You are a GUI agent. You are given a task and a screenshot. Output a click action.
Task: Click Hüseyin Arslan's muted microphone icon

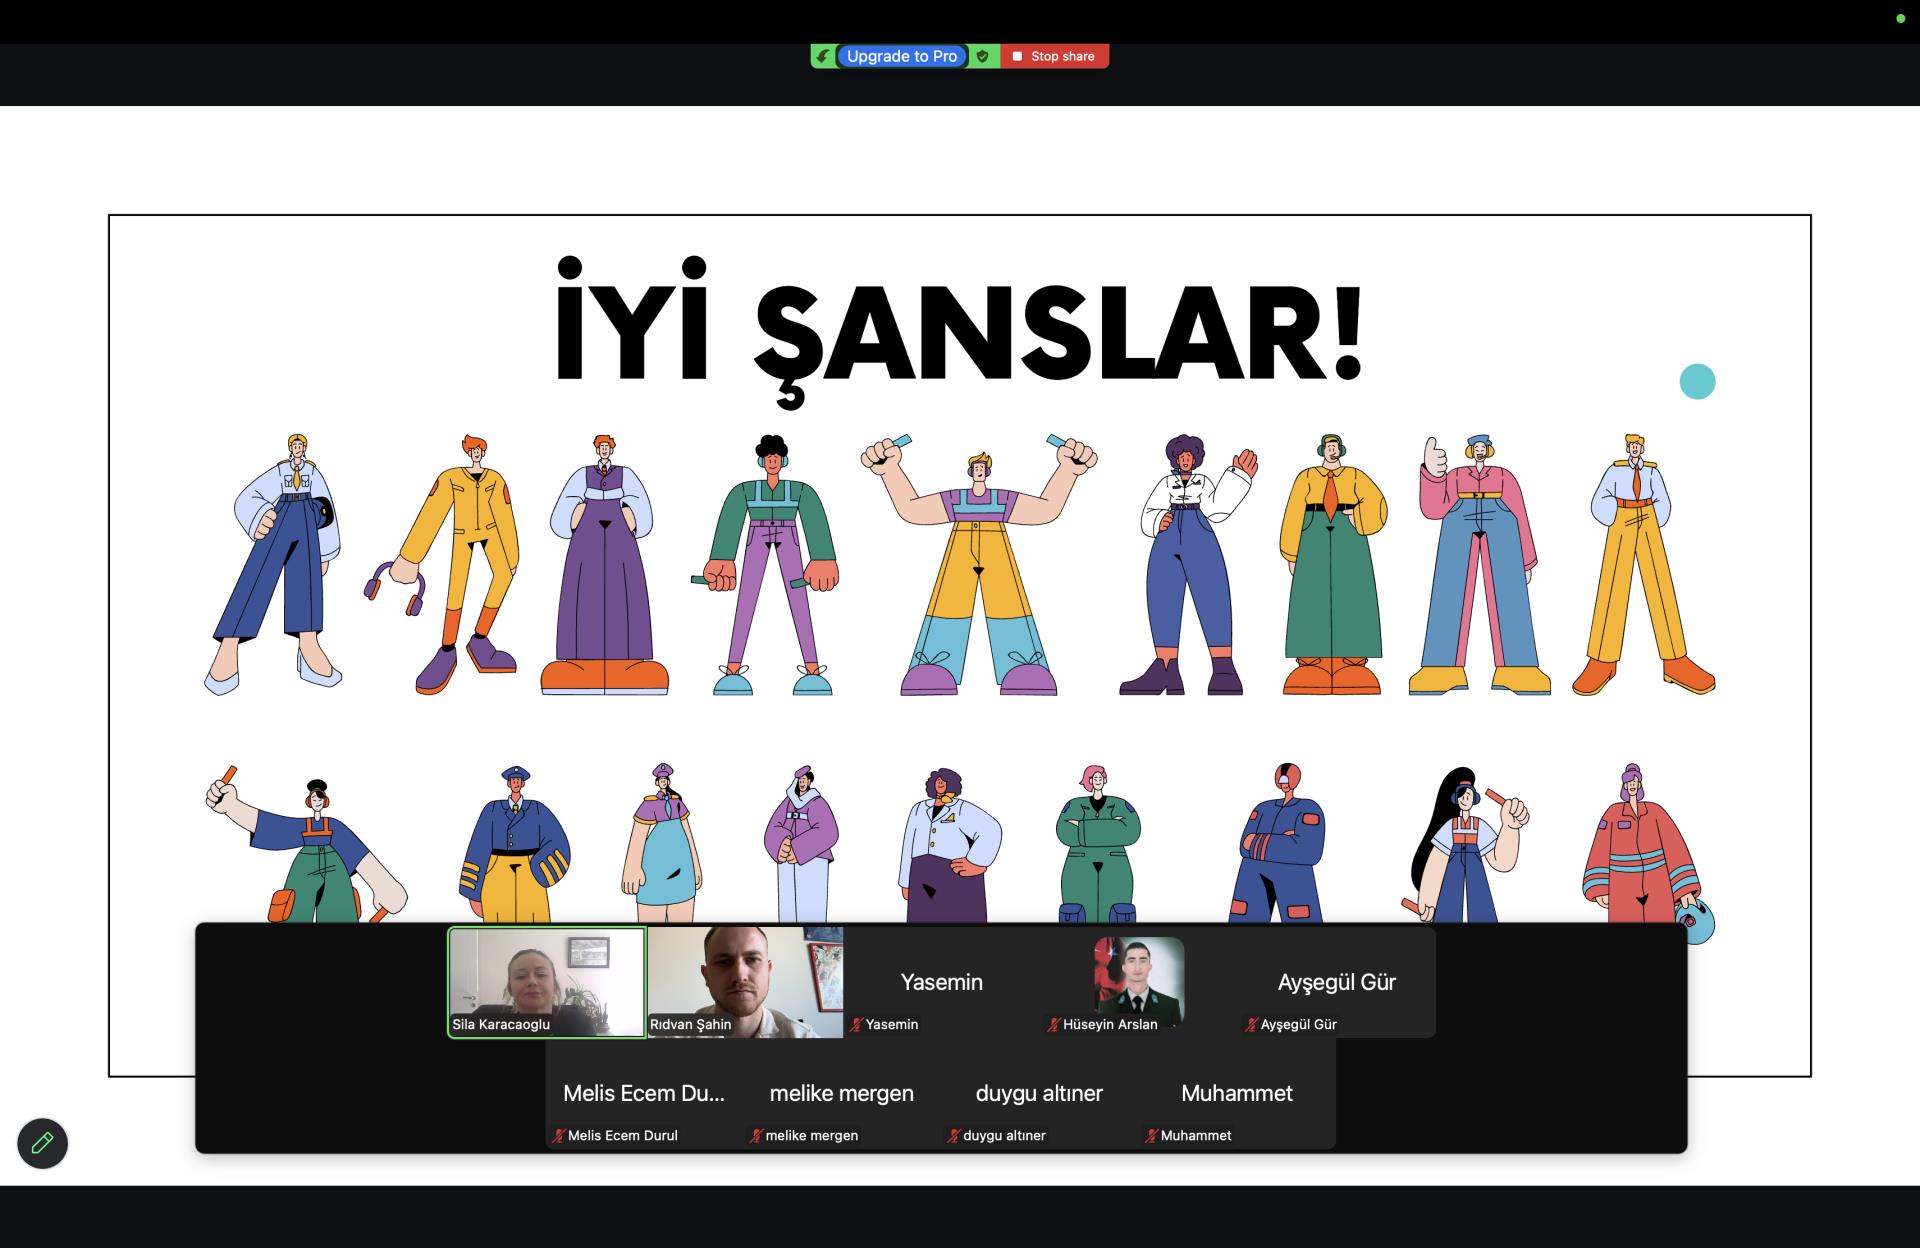coord(1054,1024)
